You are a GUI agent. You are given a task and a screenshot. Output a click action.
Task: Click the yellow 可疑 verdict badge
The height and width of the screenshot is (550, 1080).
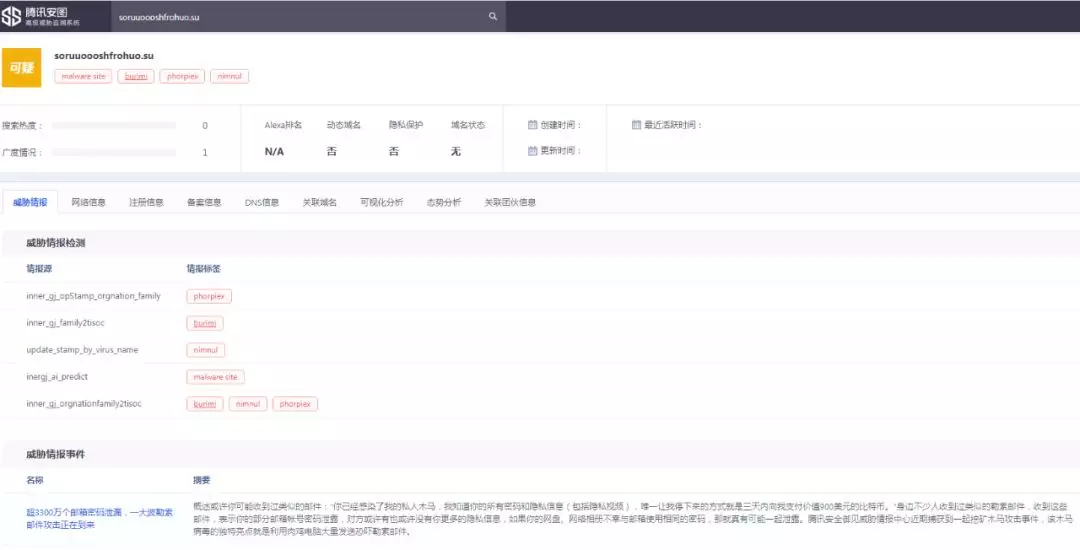pos(21,67)
